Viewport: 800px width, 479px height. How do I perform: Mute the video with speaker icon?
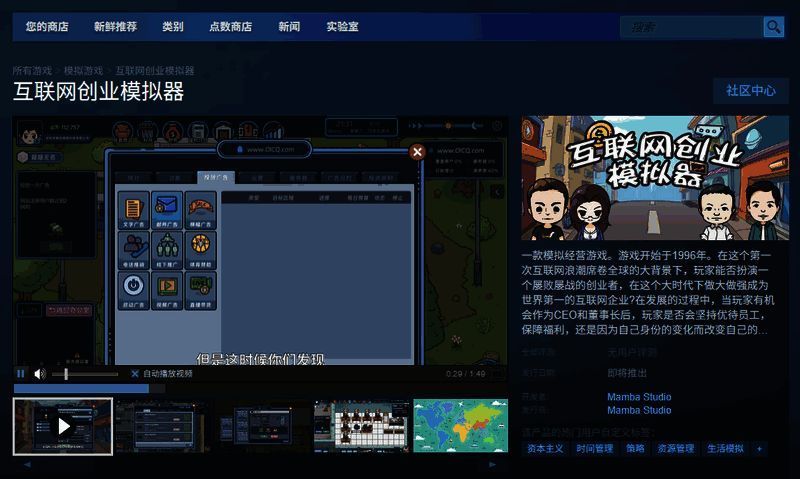(x=39, y=374)
